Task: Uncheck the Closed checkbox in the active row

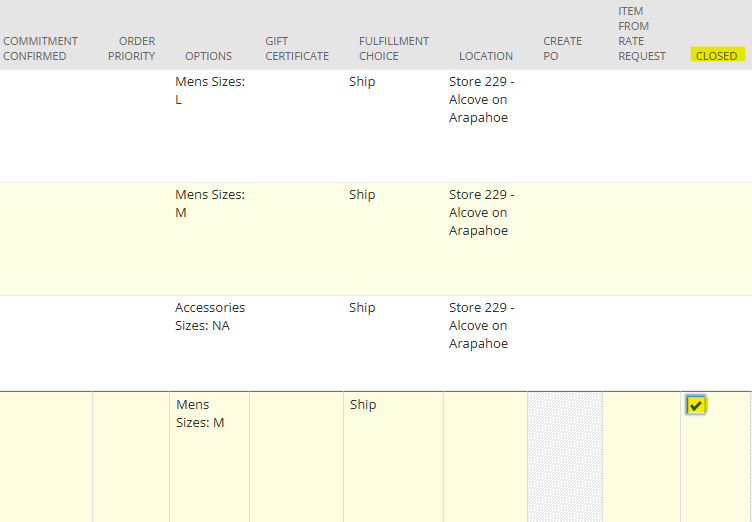Action: click(695, 405)
